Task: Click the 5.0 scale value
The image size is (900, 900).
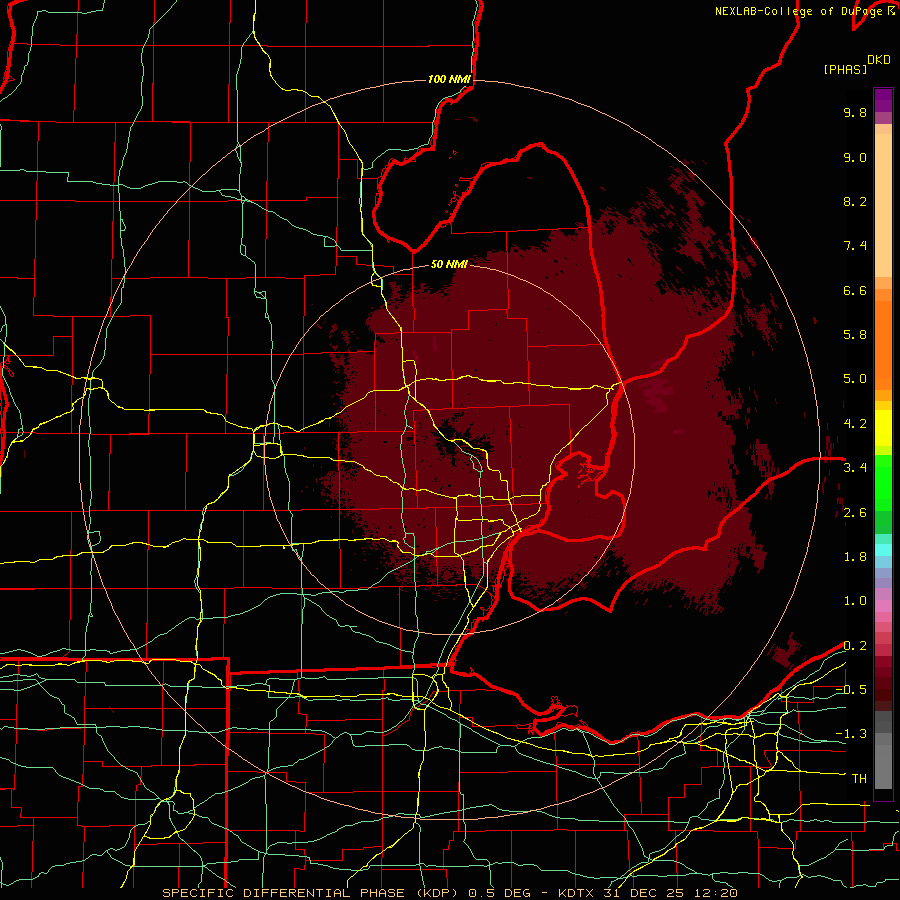Action: (x=855, y=379)
